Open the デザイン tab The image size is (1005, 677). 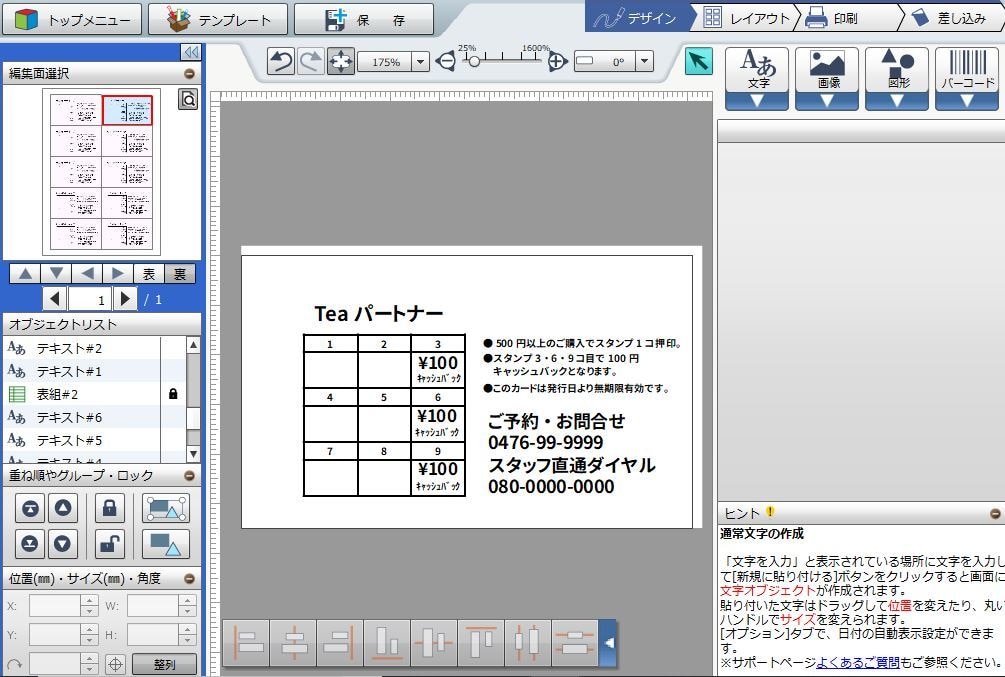tap(638, 18)
